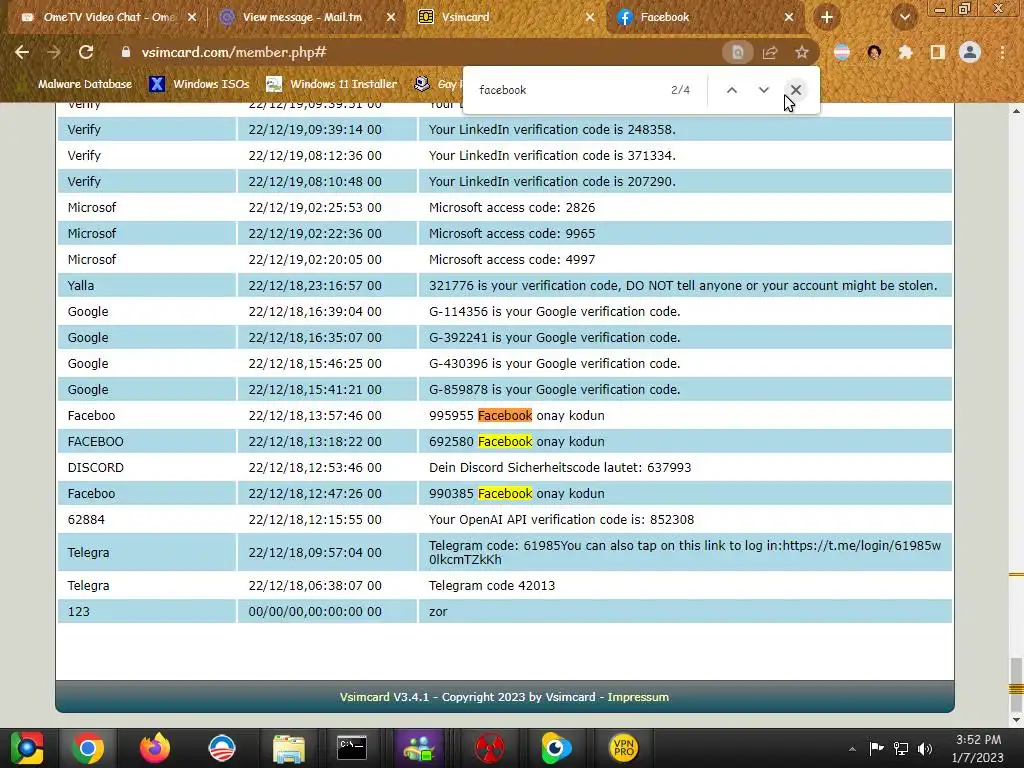
Task: Click 'Microsoft access code: 2826' message
Action: point(512,208)
